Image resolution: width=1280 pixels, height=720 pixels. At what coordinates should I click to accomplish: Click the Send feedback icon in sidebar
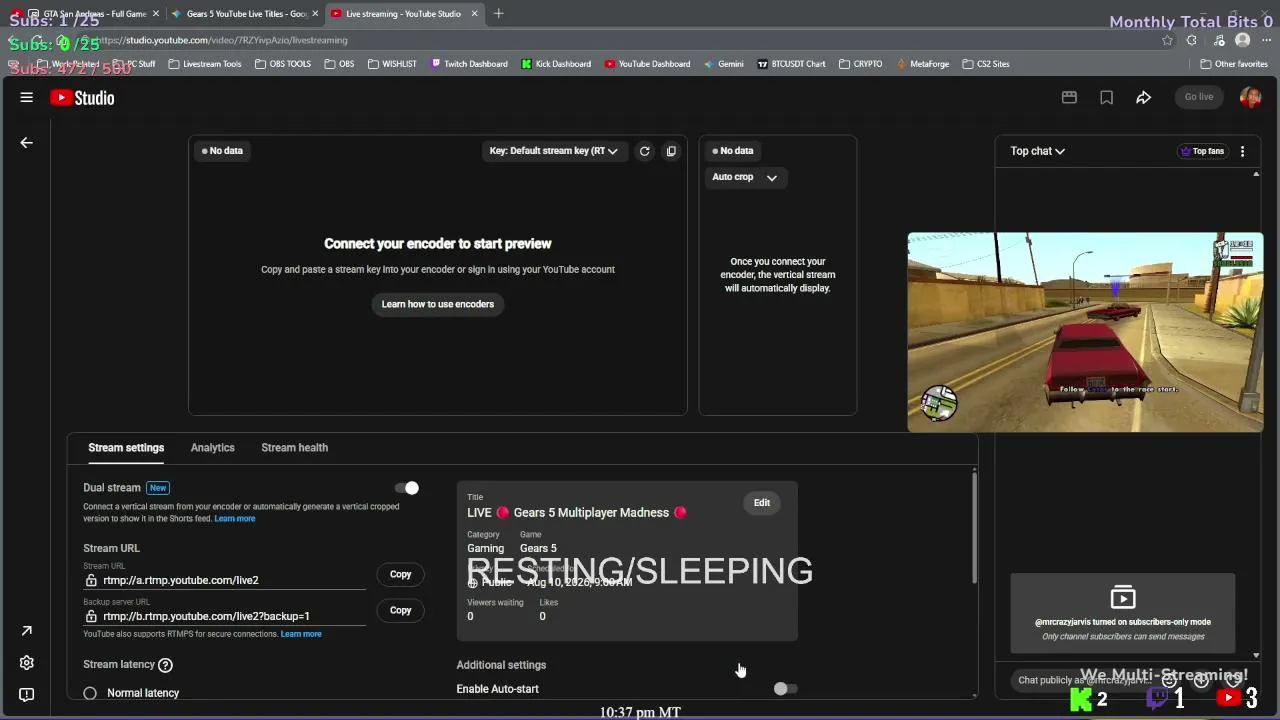pos(27,695)
